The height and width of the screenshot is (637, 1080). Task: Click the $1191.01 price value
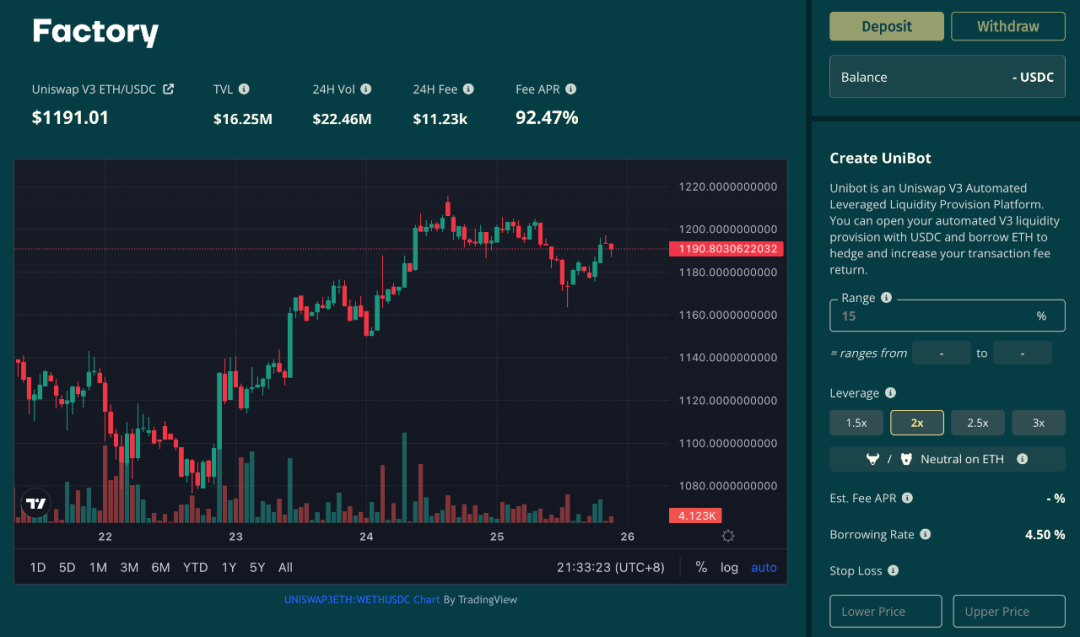70,118
